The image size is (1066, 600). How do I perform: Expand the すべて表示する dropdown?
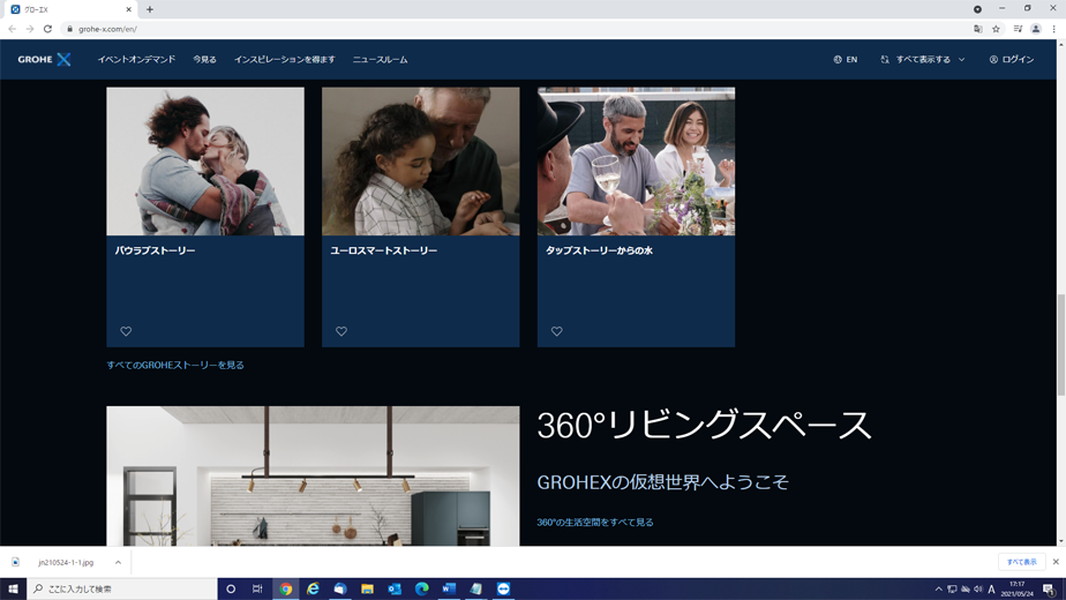pos(923,60)
